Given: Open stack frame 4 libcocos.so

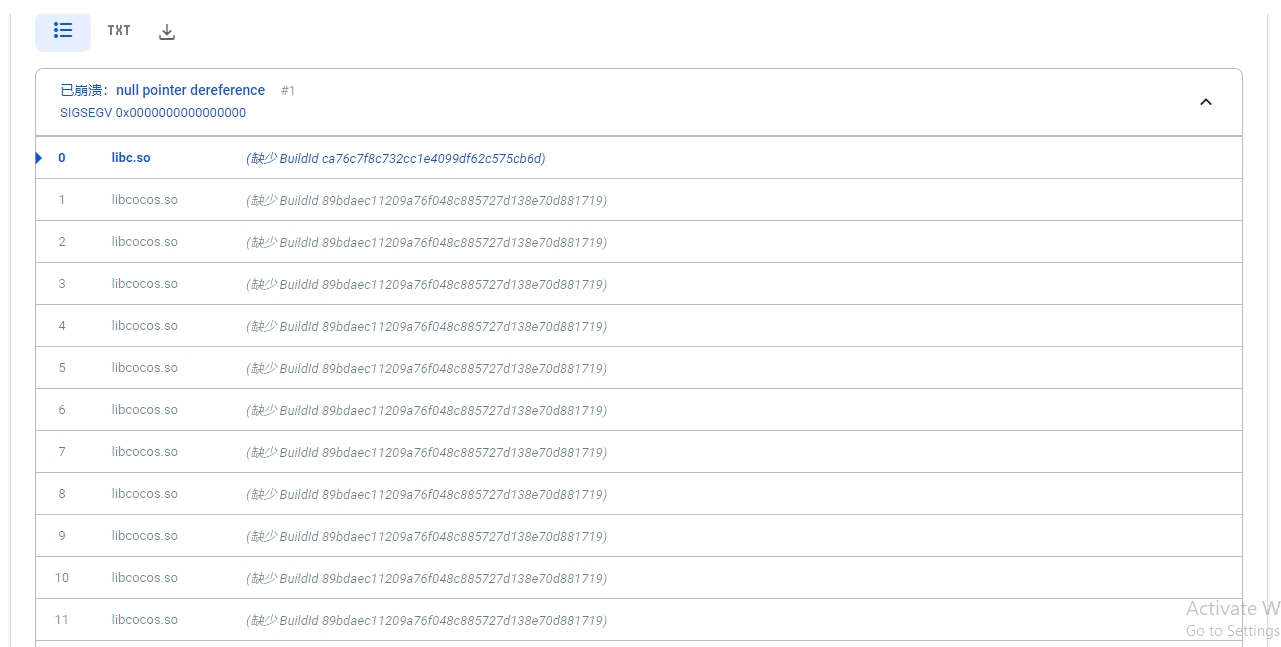Looking at the screenshot, I should tap(145, 326).
